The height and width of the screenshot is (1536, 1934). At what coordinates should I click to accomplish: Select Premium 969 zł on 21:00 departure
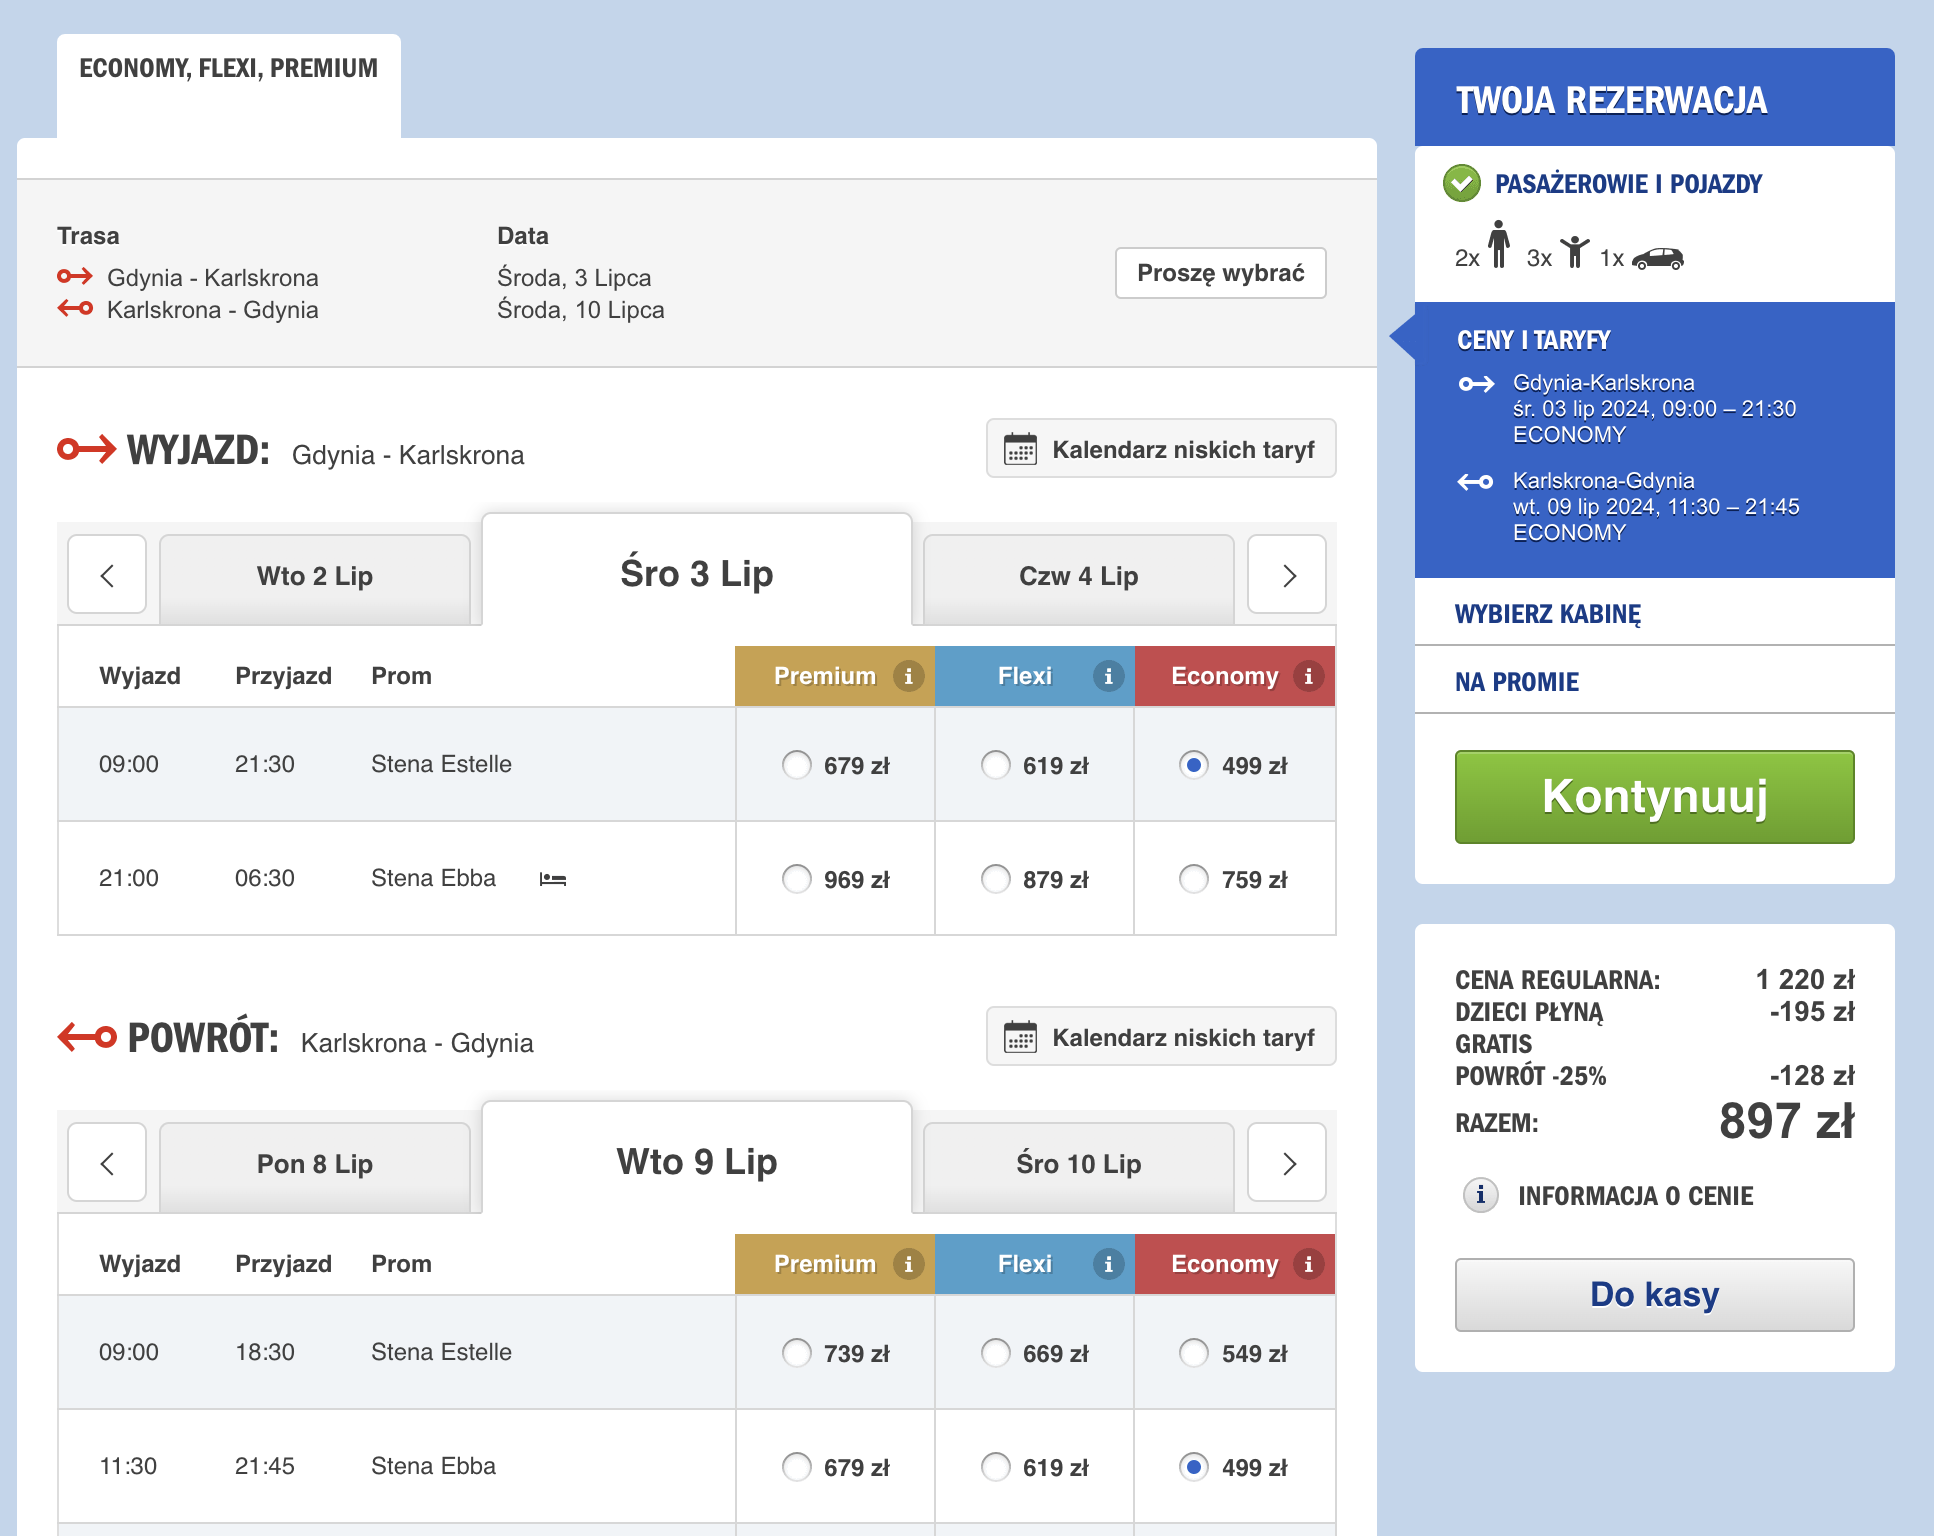click(796, 879)
